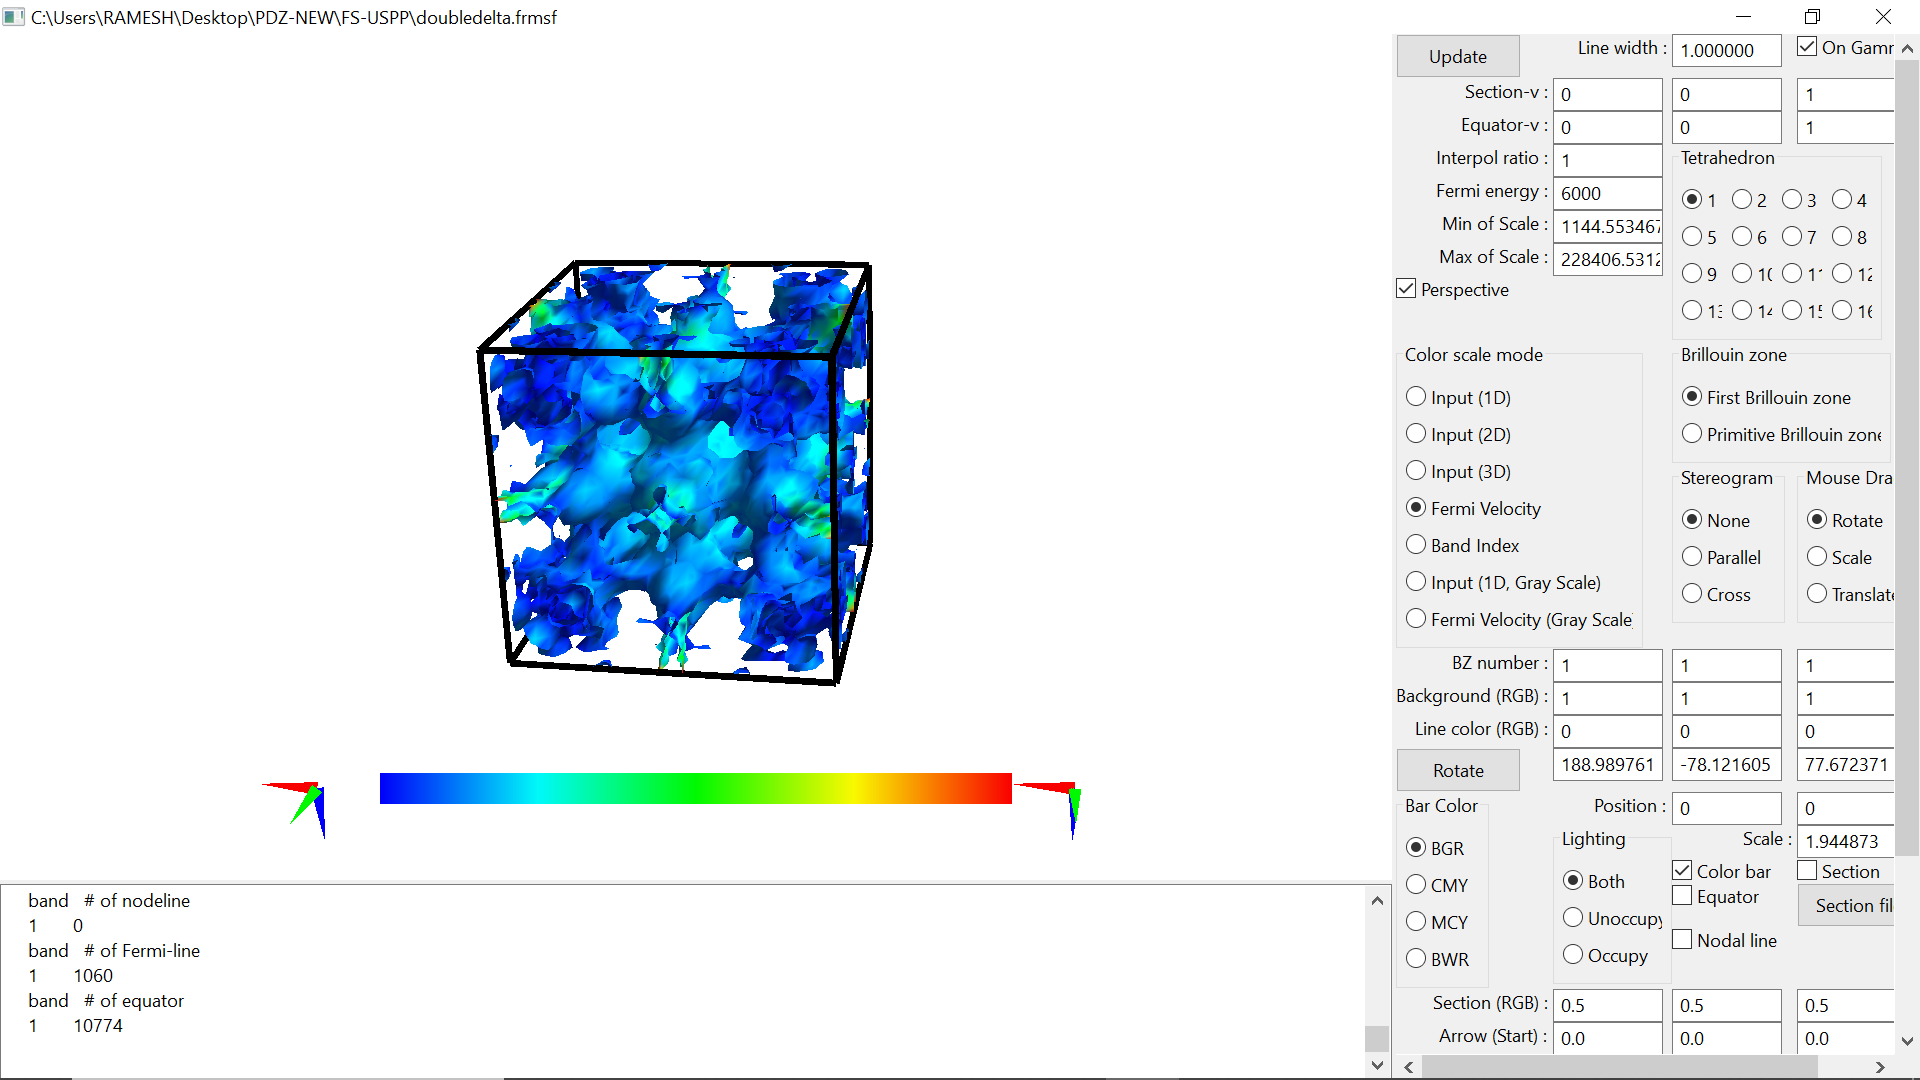The width and height of the screenshot is (1920, 1080).
Task: Select Parallel stereogram mode
Action: pyautogui.click(x=1691, y=556)
